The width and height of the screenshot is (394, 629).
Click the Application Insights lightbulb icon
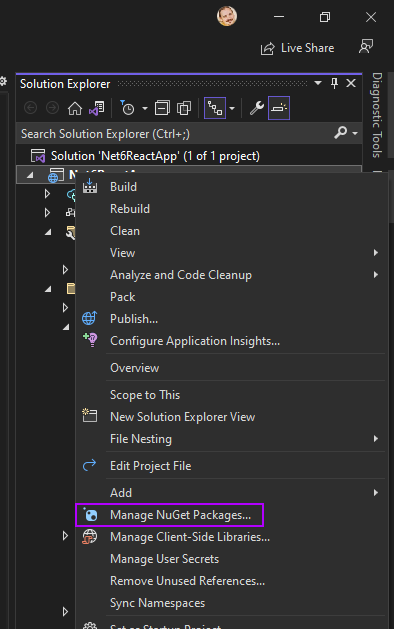(x=90, y=340)
